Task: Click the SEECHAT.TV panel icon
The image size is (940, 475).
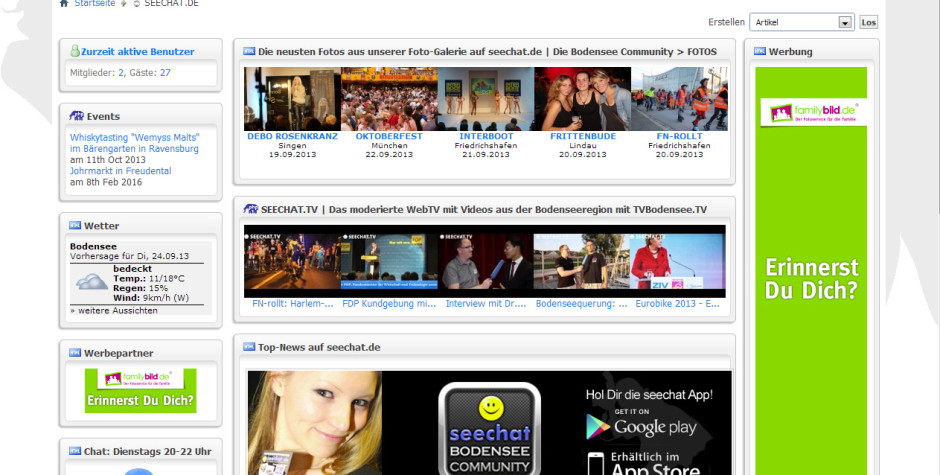Action: 251,209
